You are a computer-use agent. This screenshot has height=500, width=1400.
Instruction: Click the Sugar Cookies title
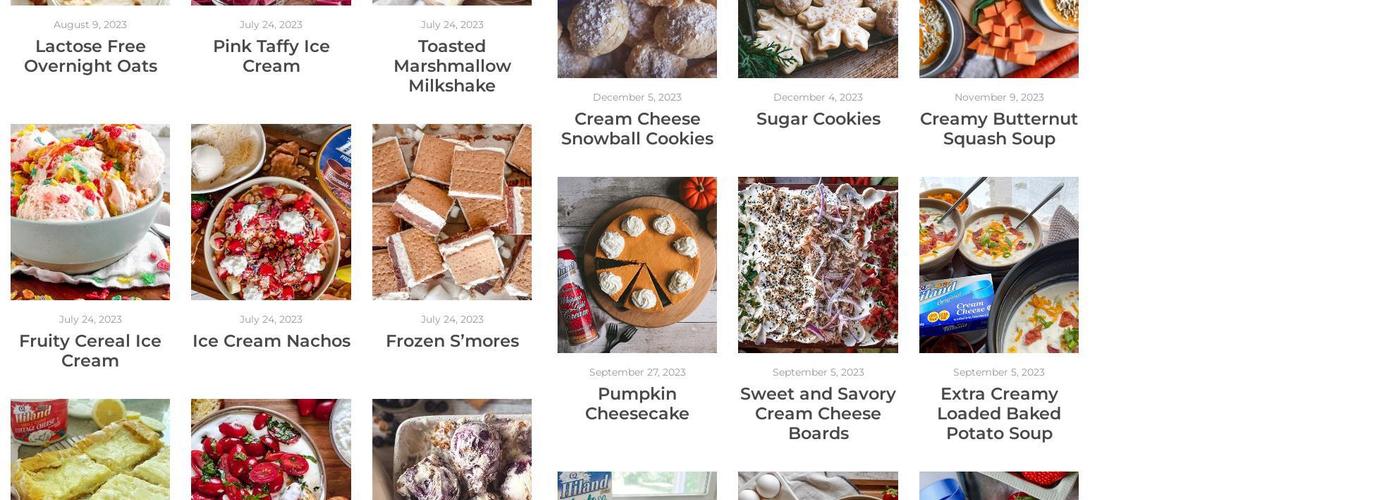(x=818, y=119)
